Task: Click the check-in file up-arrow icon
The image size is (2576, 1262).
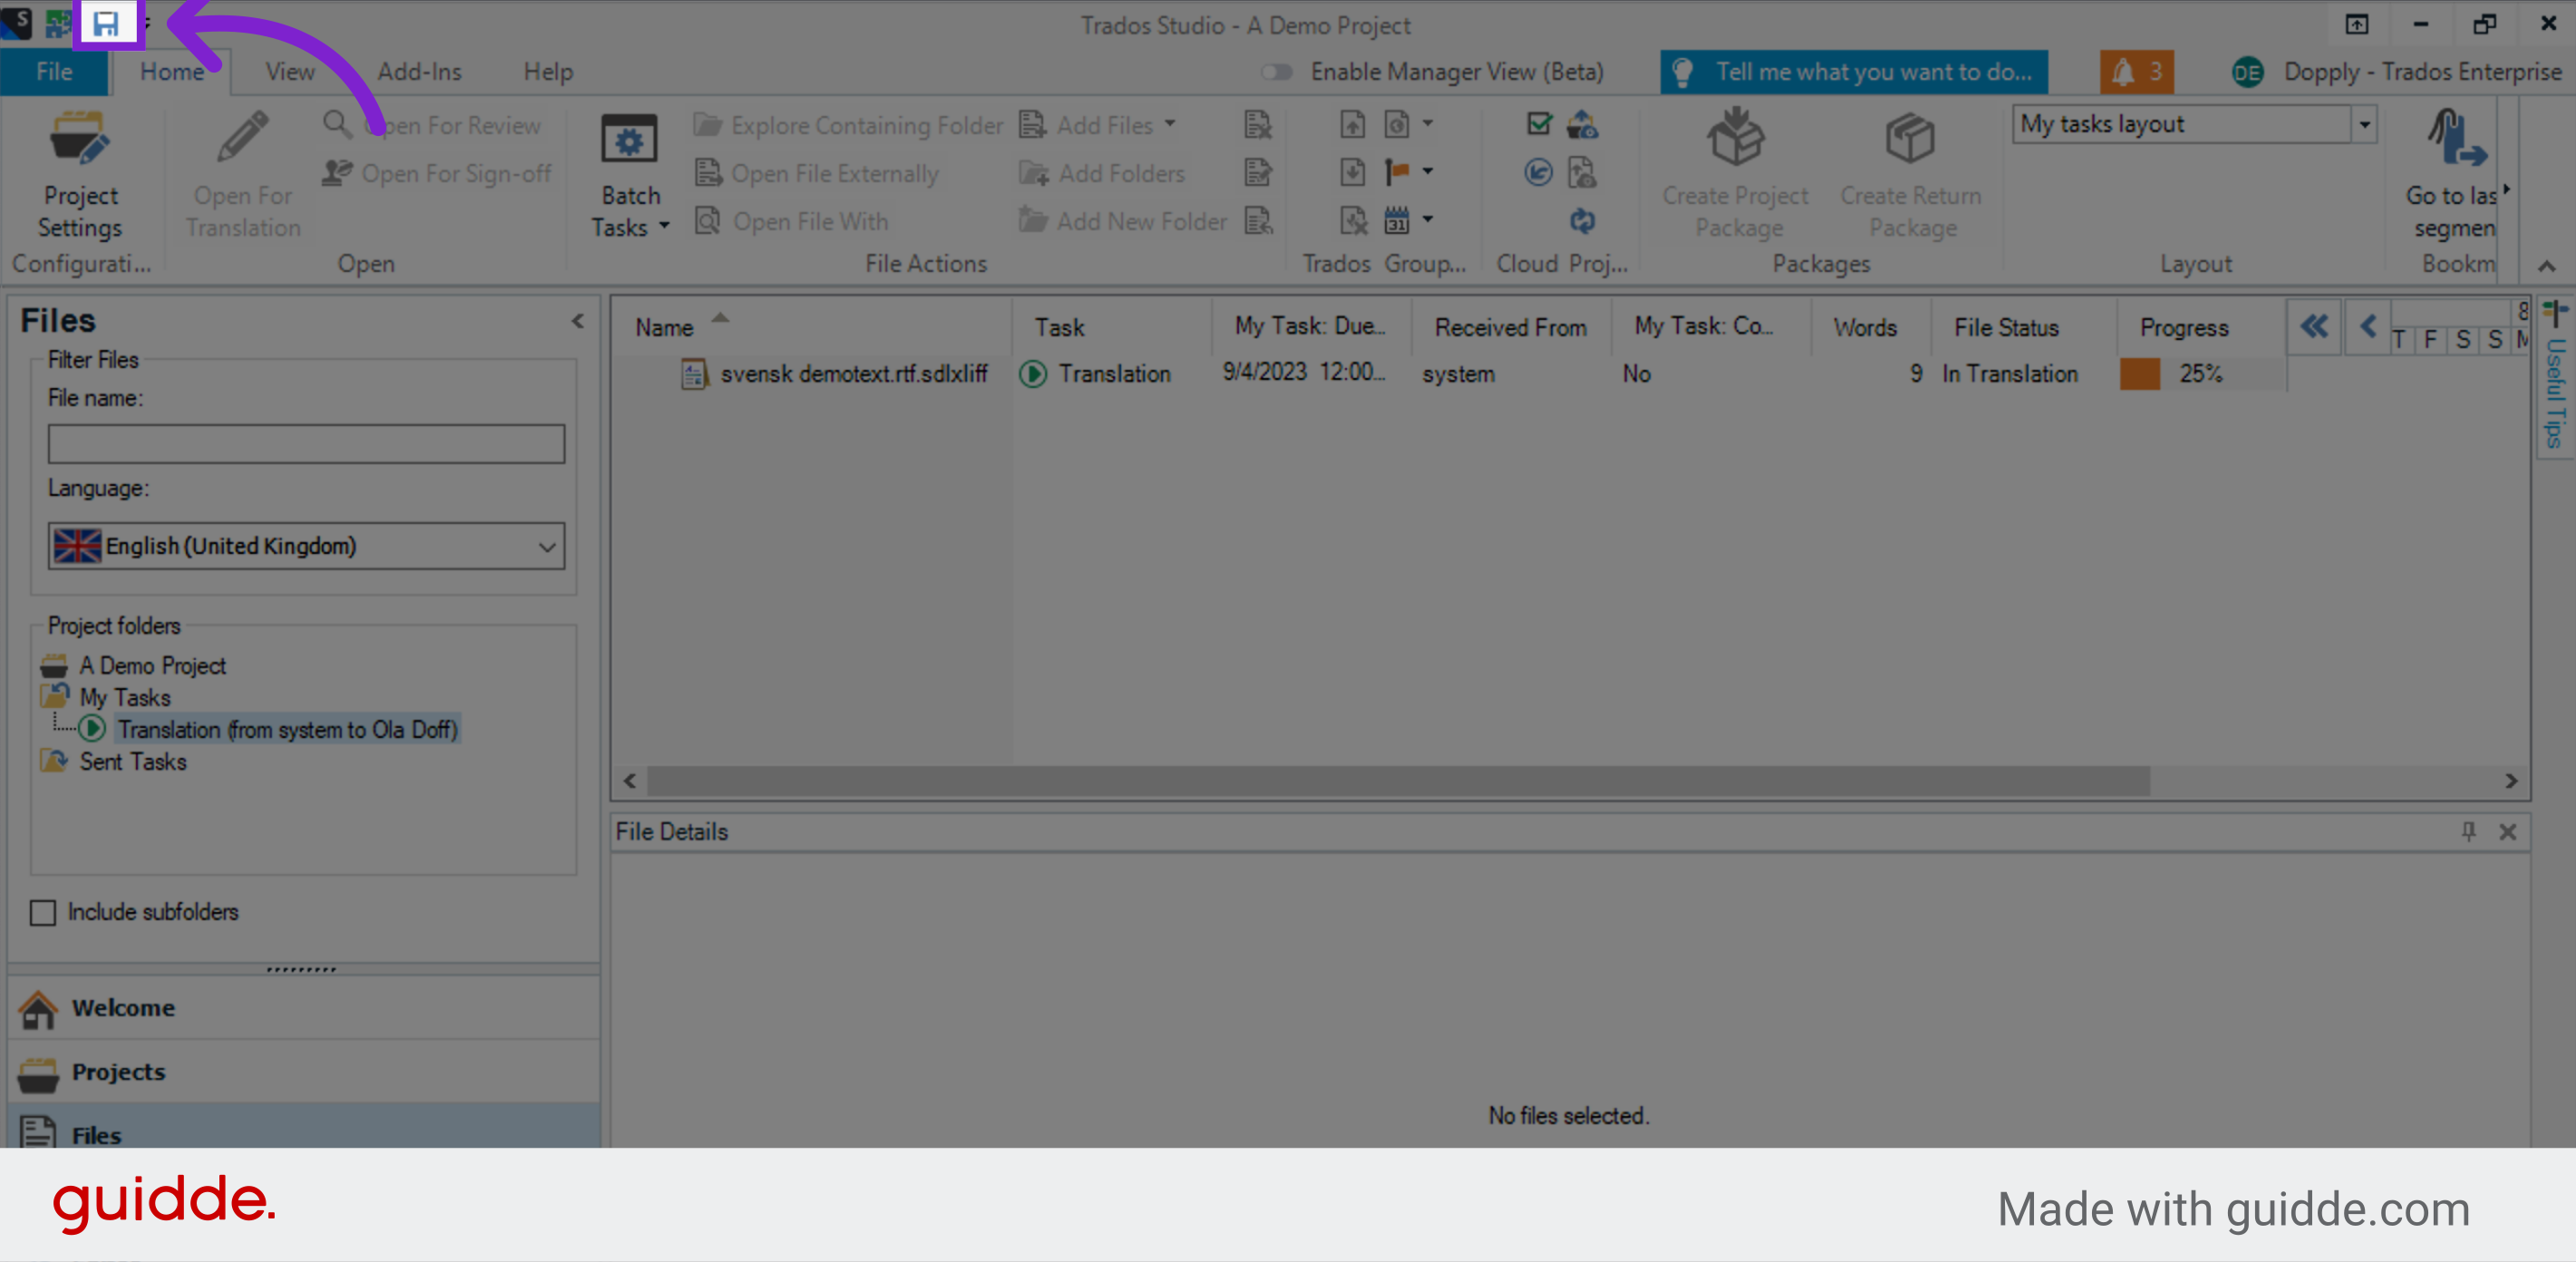Action: (1352, 124)
